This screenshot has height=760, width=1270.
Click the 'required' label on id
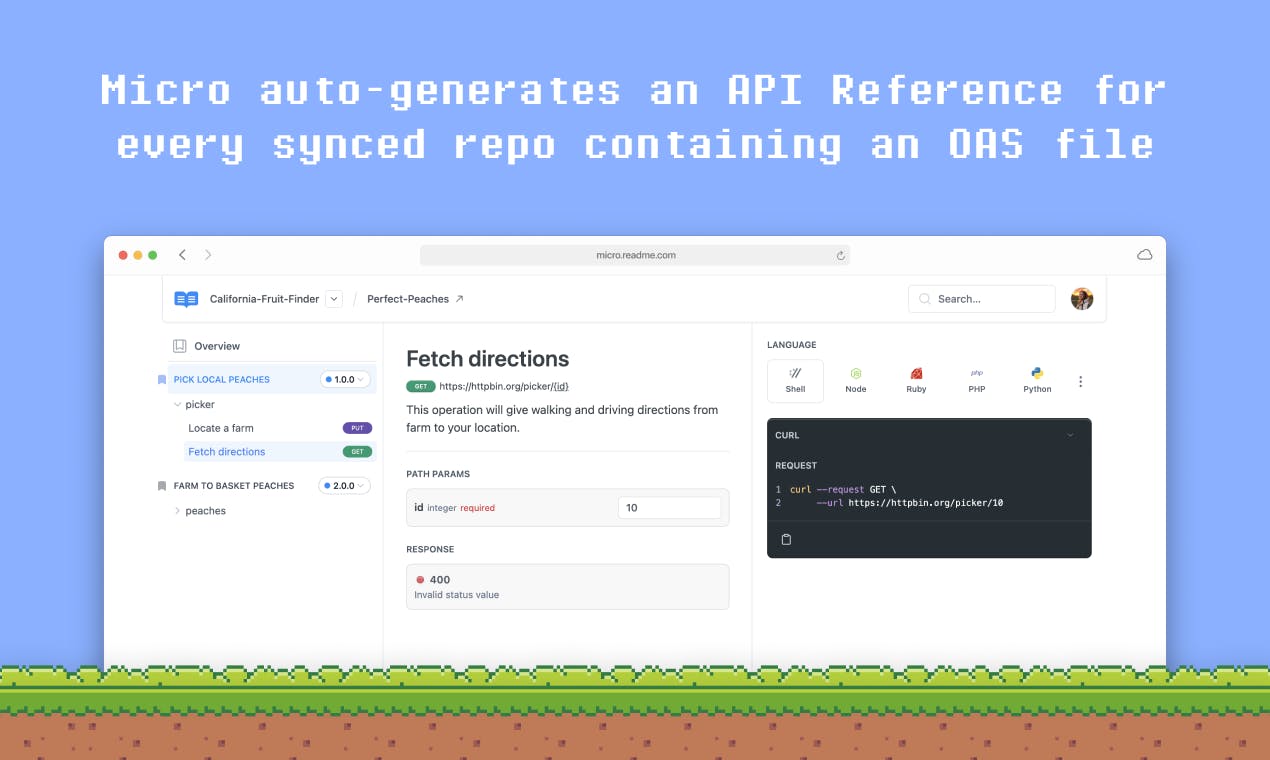(477, 508)
